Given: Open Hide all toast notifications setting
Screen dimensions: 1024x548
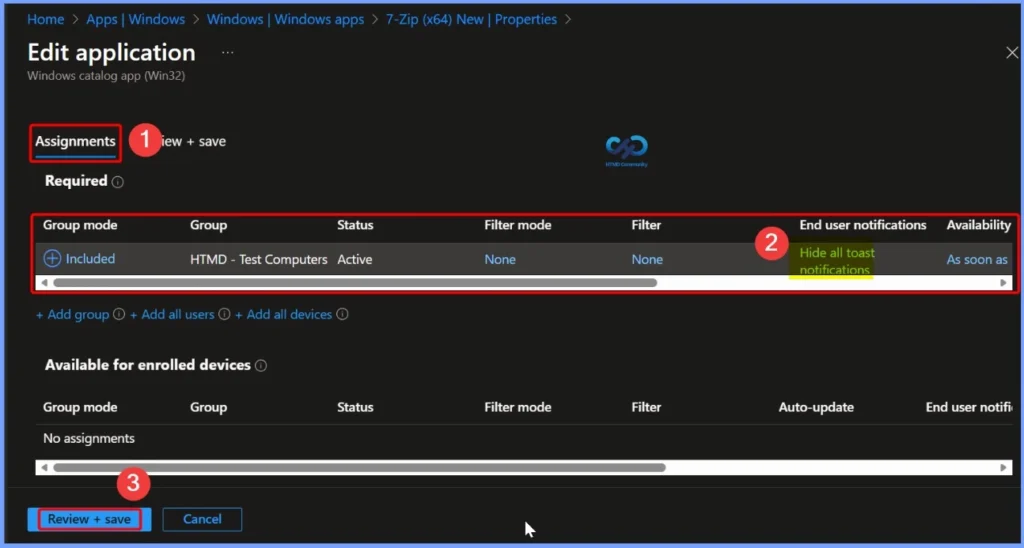Looking at the screenshot, I should [x=837, y=261].
